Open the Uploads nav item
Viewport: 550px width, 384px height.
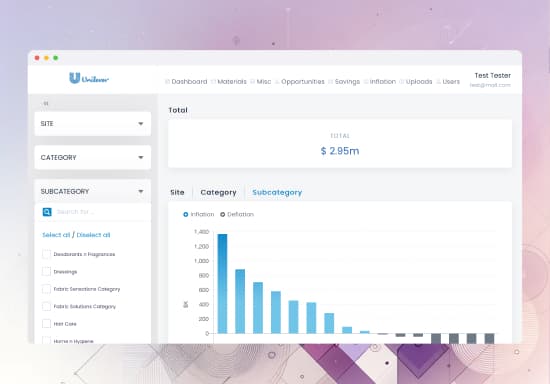pyautogui.click(x=416, y=82)
